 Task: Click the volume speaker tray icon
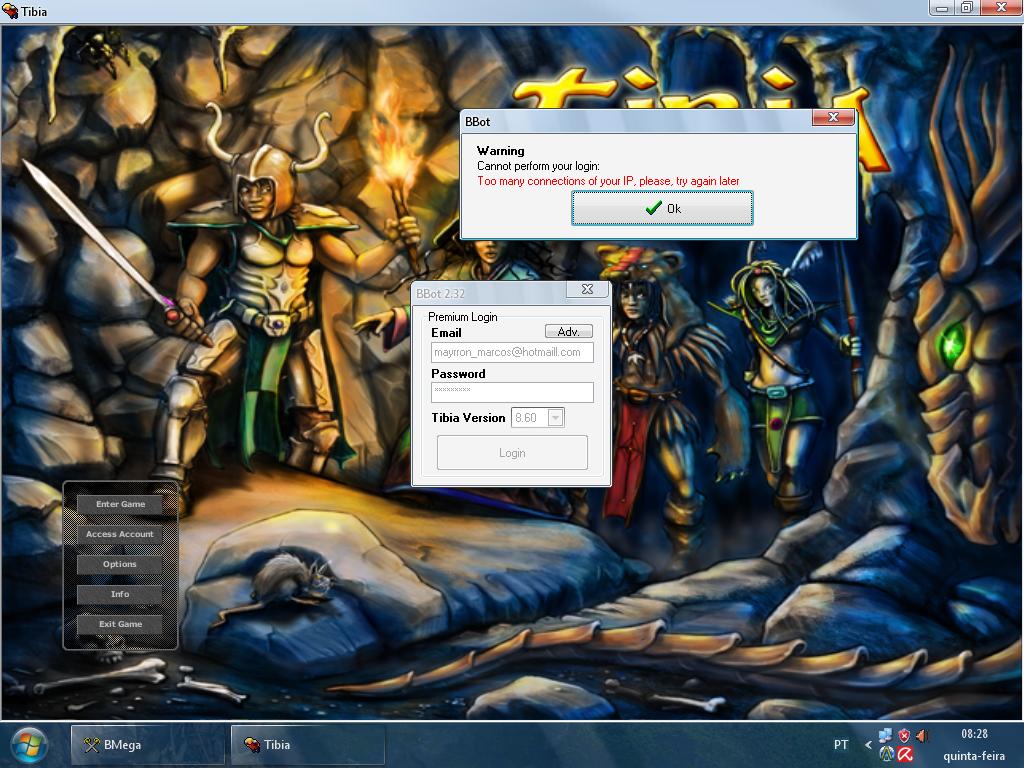pyautogui.click(x=921, y=736)
